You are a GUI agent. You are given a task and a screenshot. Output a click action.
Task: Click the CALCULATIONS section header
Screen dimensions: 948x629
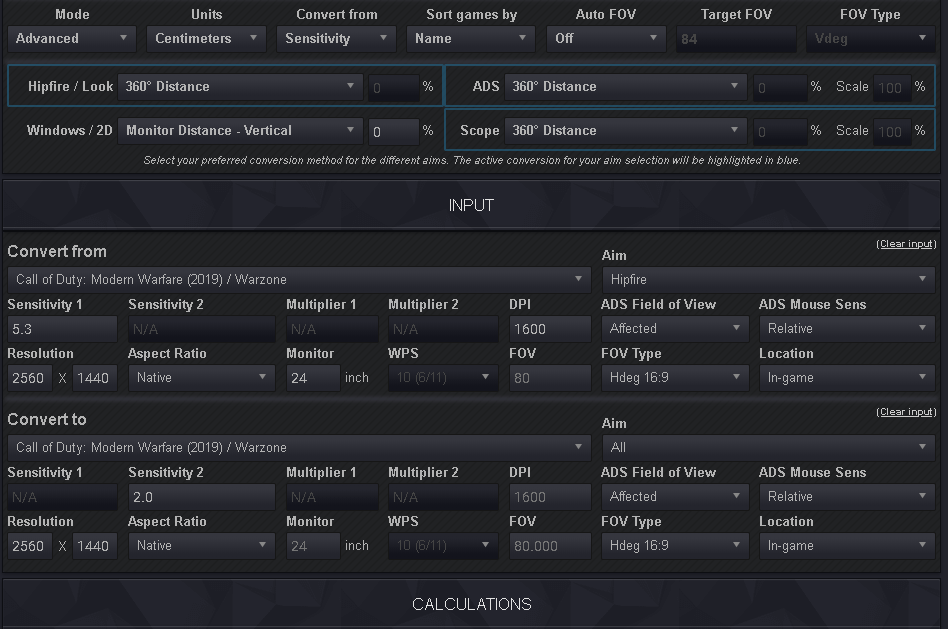coord(472,604)
